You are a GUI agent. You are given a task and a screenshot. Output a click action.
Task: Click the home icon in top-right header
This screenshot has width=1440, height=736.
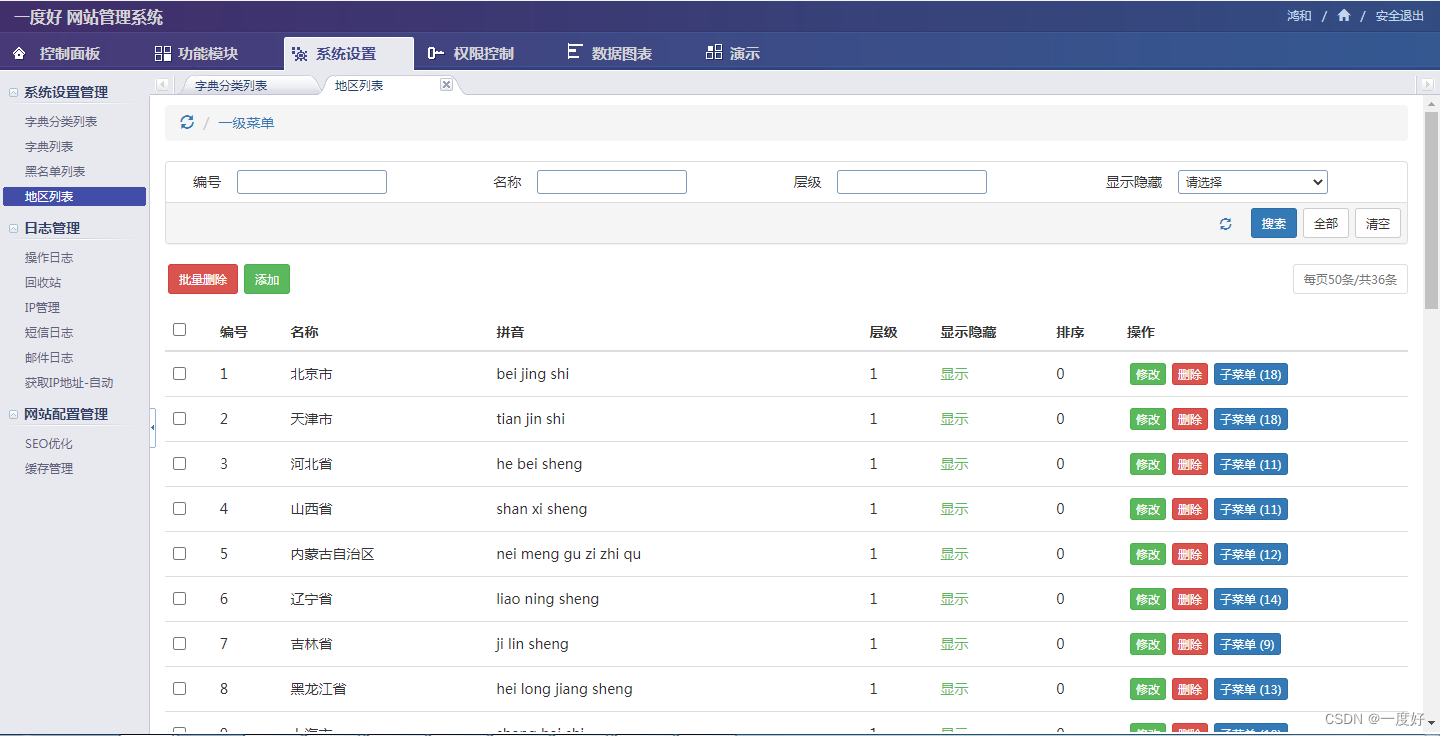[1343, 15]
